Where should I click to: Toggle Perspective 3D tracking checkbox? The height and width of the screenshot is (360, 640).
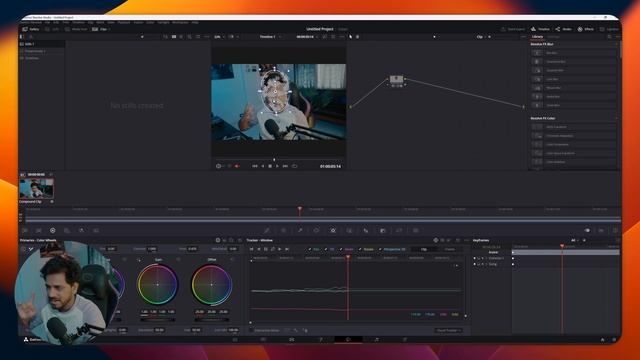tap(380, 249)
